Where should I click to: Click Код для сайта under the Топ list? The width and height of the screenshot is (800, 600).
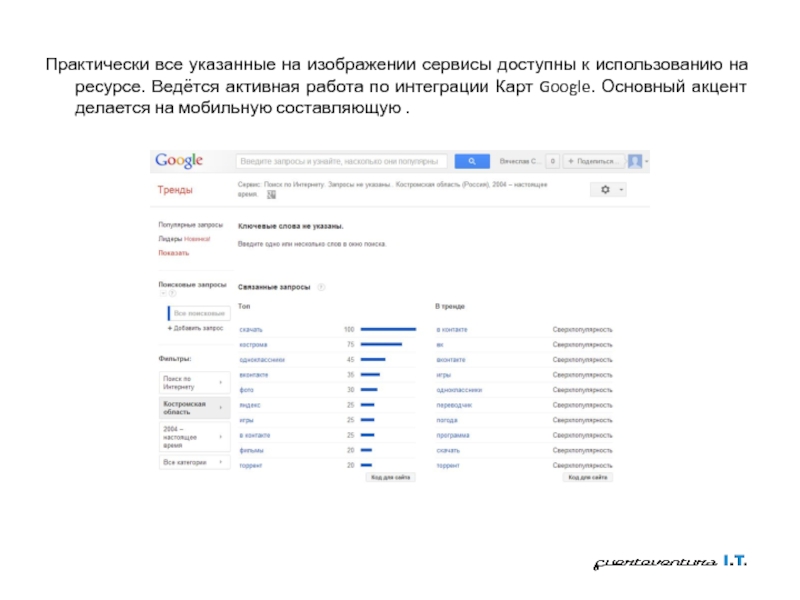click(390, 478)
